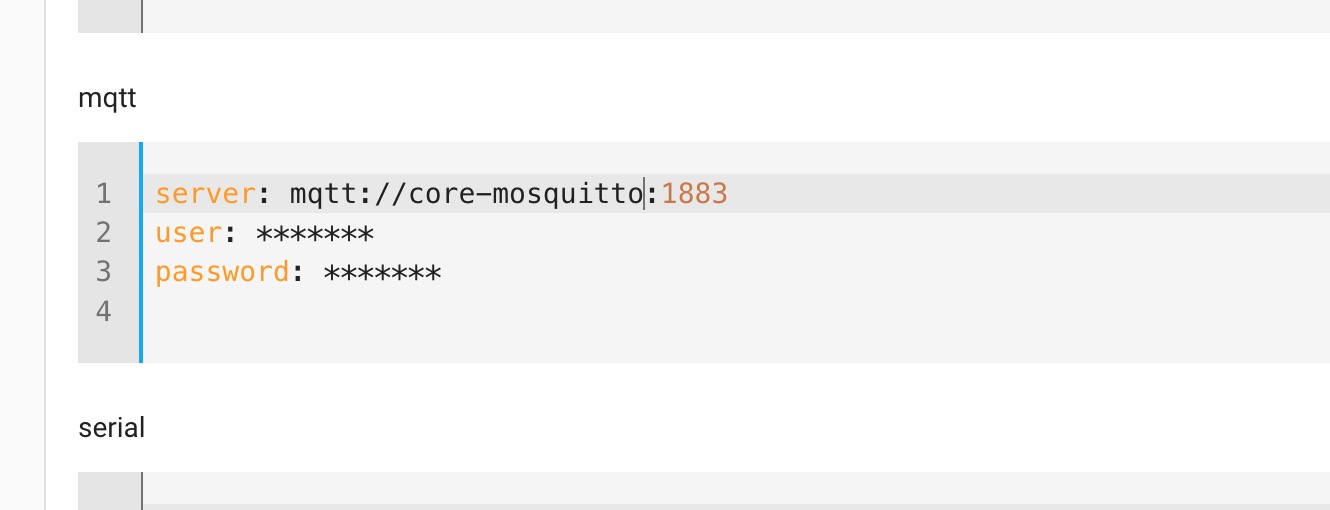The height and width of the screenshot is (510, 1330).
Task: Click the port number 1883
Action: 695,193
